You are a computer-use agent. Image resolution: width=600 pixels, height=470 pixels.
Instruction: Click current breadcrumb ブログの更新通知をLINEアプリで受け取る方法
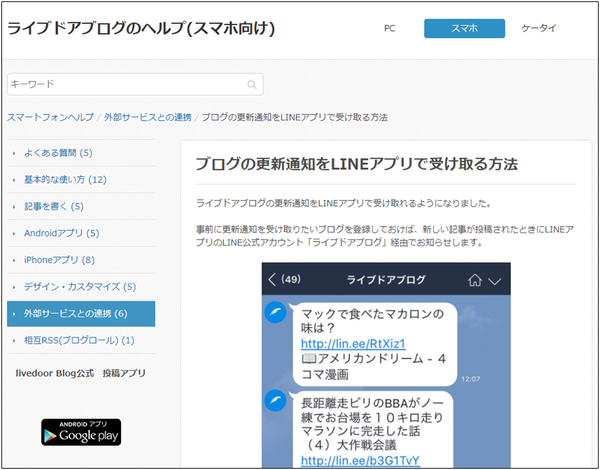[295, 117]
